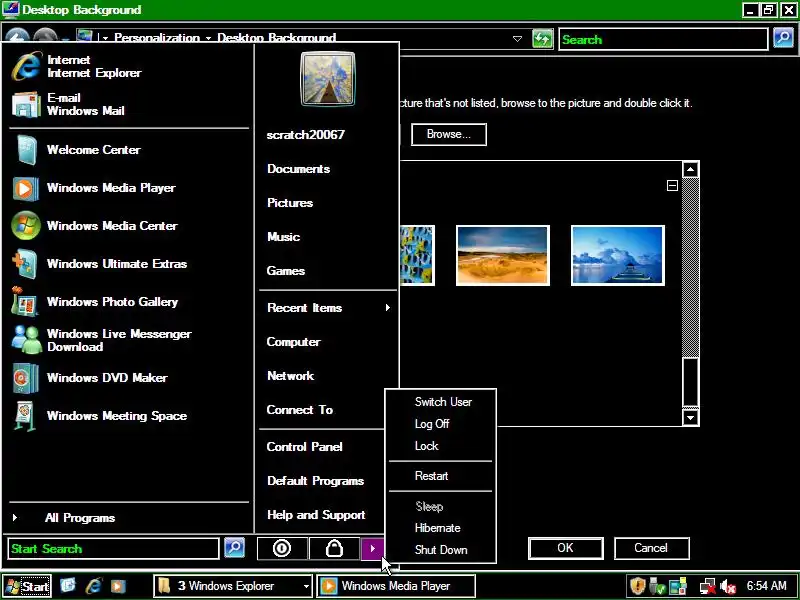Image resolution: width=800 pixels, height=600 pixels.
Task: Click the Start Search input field
Action: tap(113, 548)
